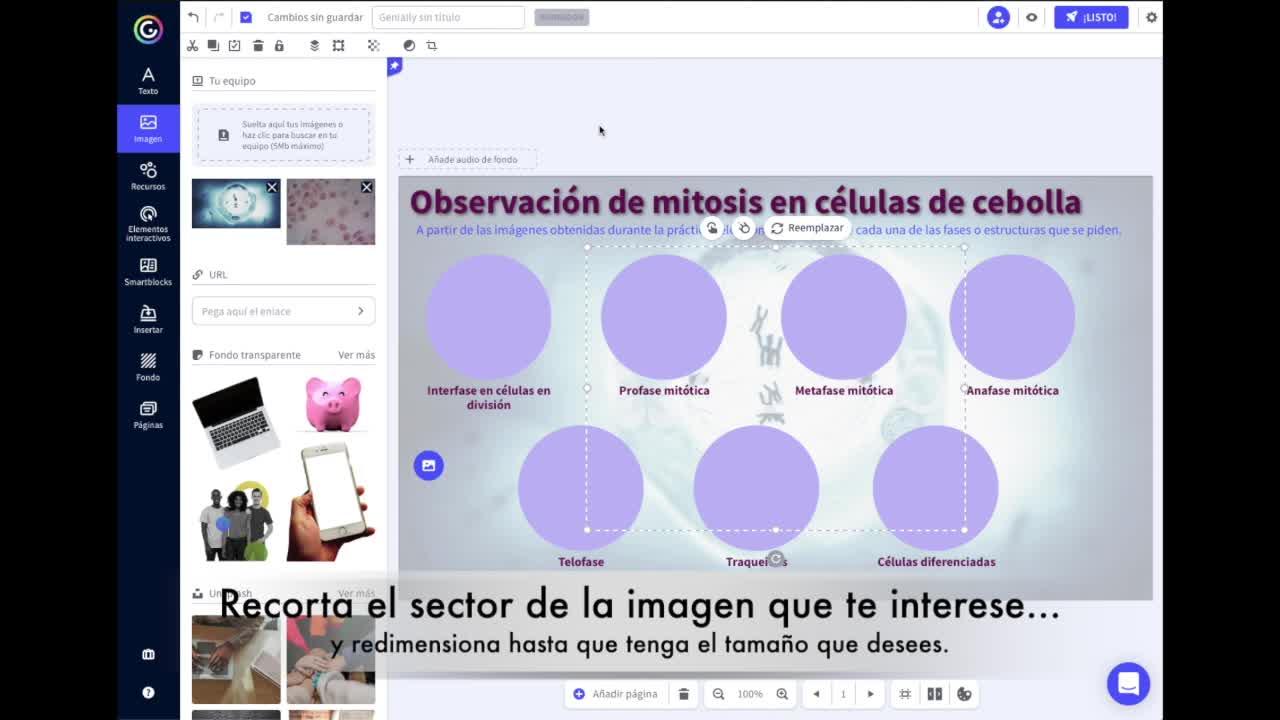1280x720 pixels.
Task: Open the Recursos sidebar panel
Action: pyautogui.click(x=148, y=176)
